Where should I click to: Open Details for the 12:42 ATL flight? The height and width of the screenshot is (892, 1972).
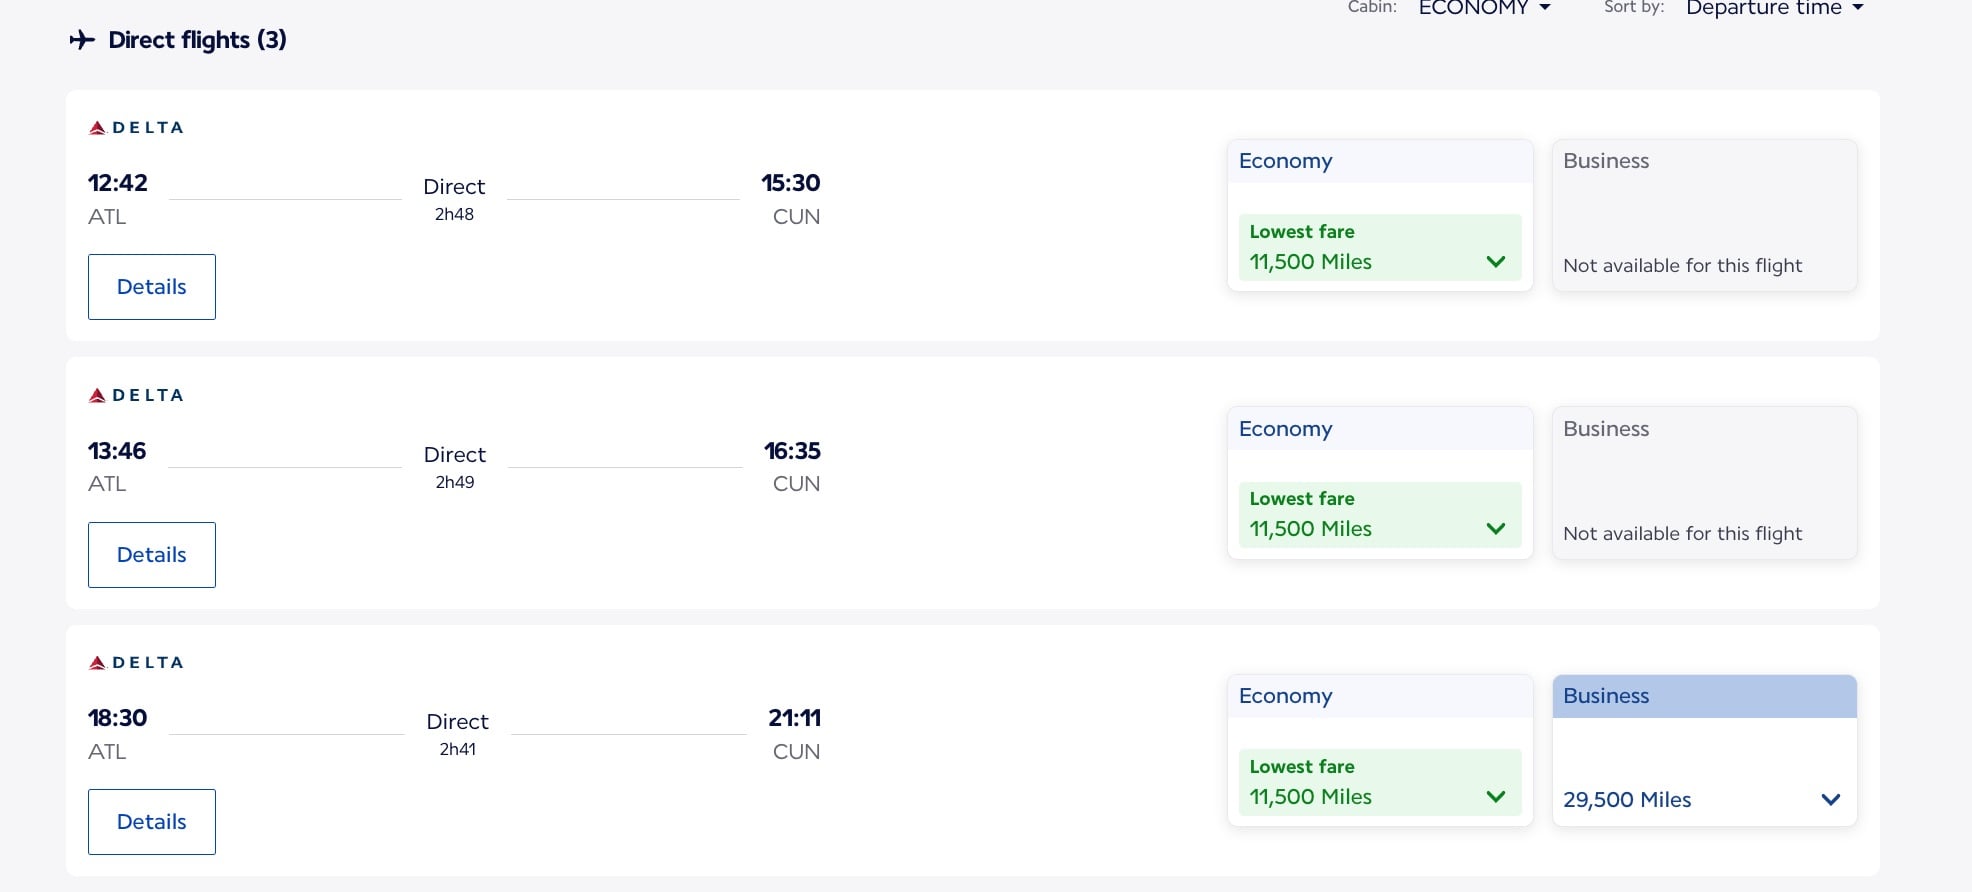[x=151, y=287]
